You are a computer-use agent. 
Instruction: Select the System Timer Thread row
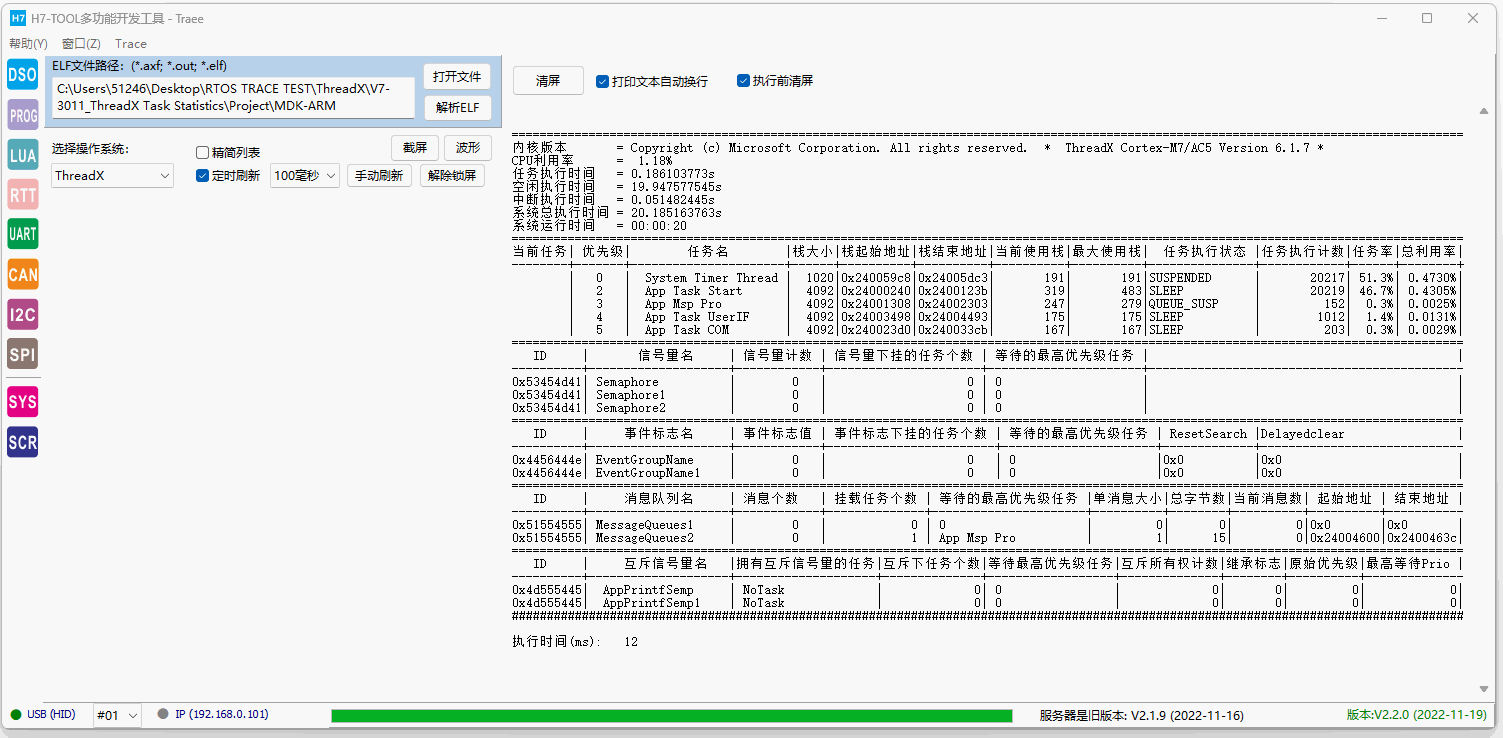(x=985, y=278)
